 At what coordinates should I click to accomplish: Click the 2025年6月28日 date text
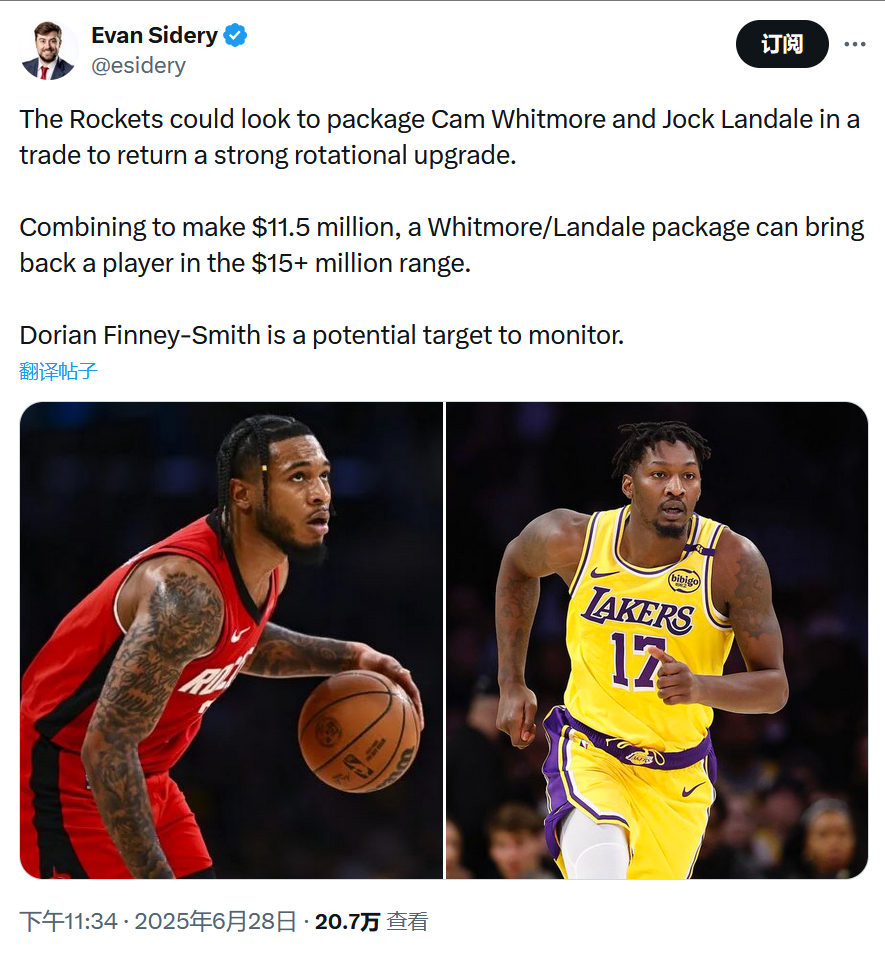pos(215,921)
